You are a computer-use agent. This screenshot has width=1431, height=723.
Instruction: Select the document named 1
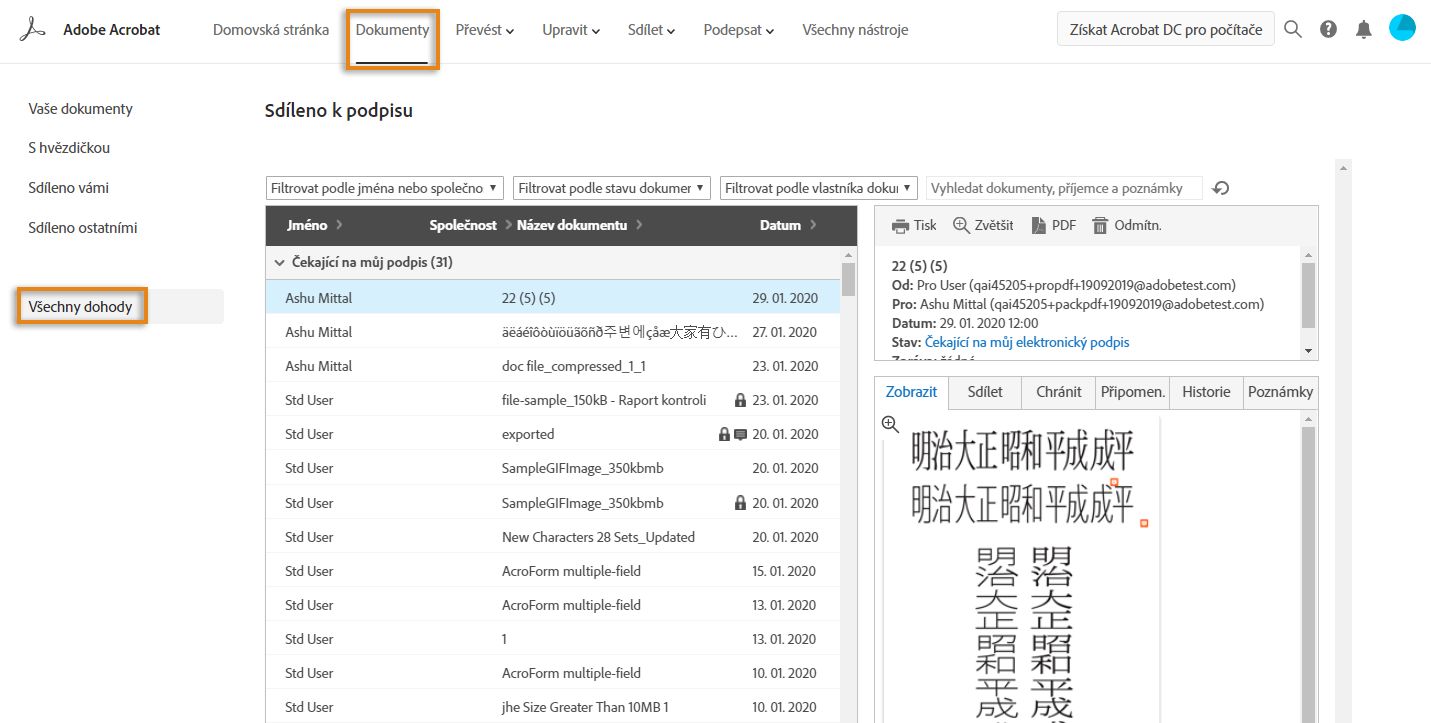tap(553, 639)
